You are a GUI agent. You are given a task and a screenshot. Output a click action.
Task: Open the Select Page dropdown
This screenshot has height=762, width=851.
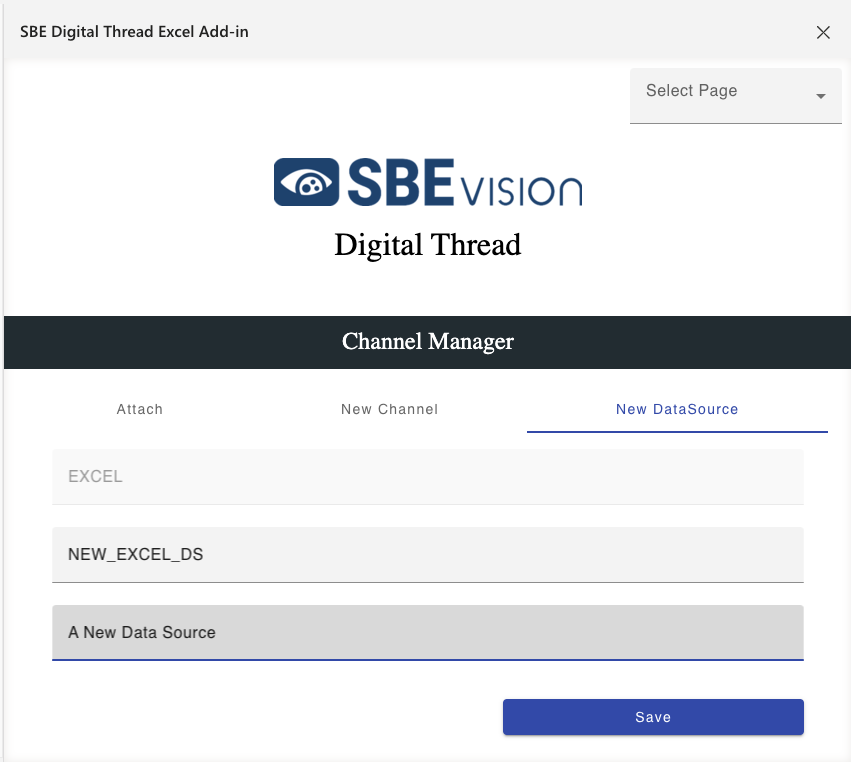pyautogui.click(x=735, y=96)
